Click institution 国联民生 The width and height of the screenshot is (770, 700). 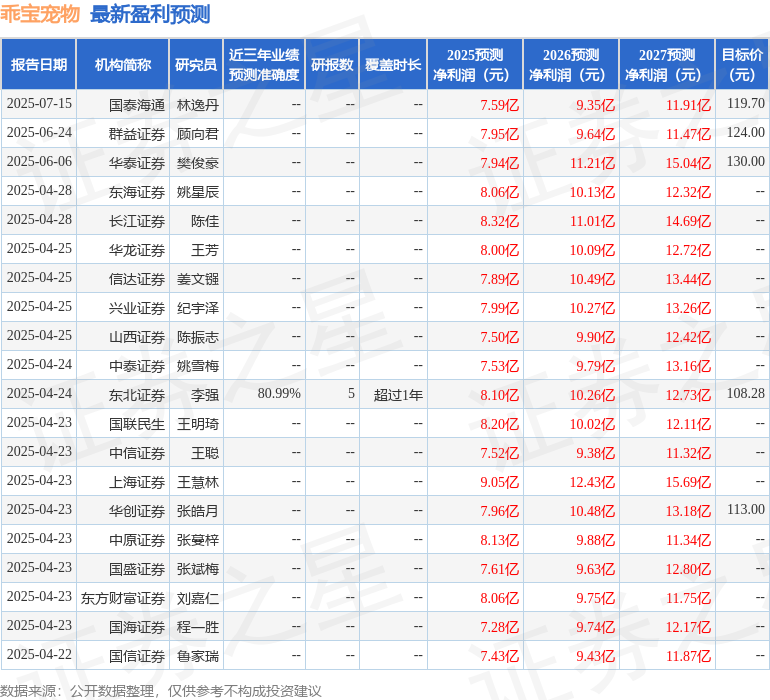[137, 424]
